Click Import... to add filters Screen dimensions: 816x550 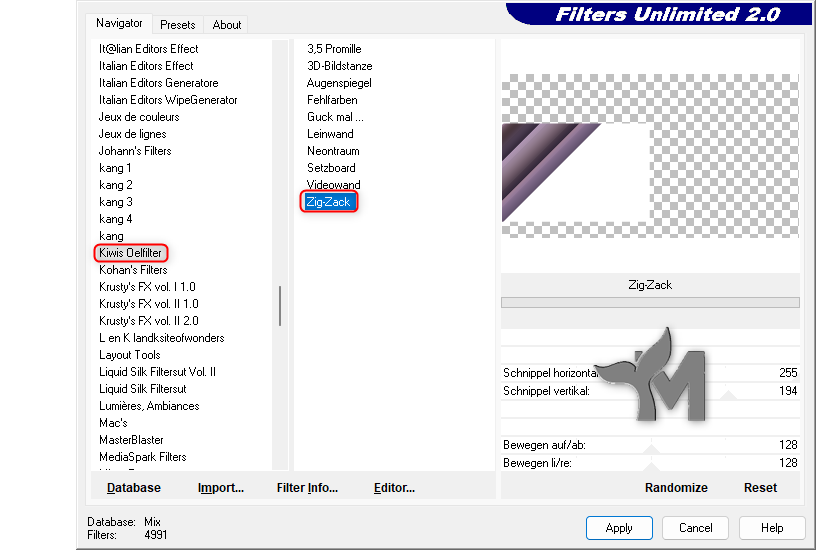point(221,488)
